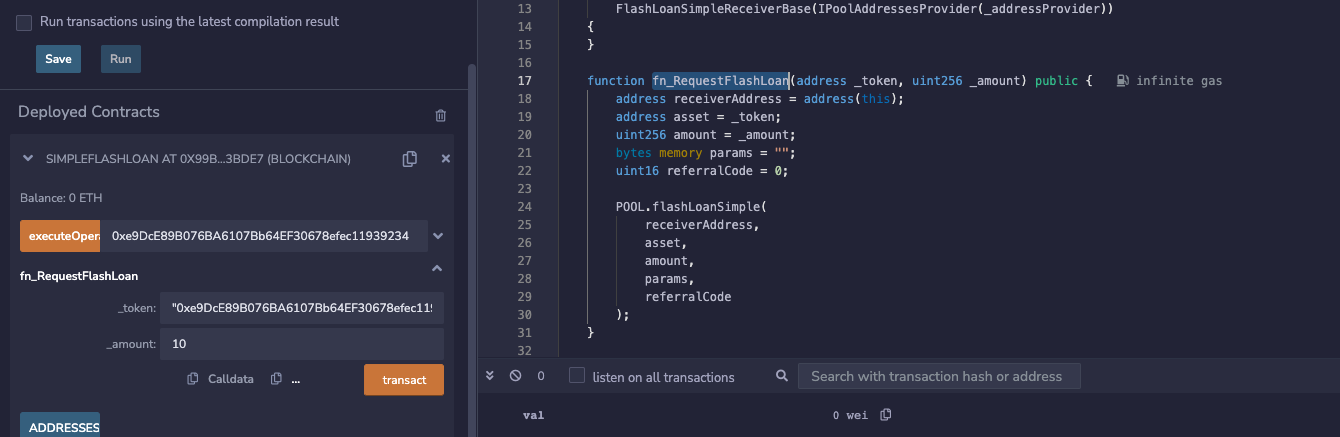
Task: Copy the 0 wei value
Action: pyautogui.click(x=885, y=415)
